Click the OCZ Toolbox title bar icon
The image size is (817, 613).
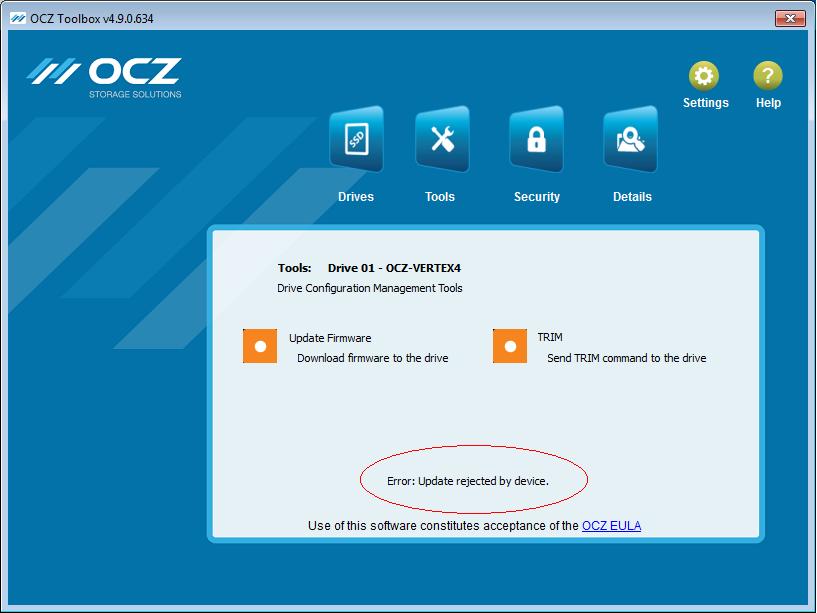tap(18, 18)
